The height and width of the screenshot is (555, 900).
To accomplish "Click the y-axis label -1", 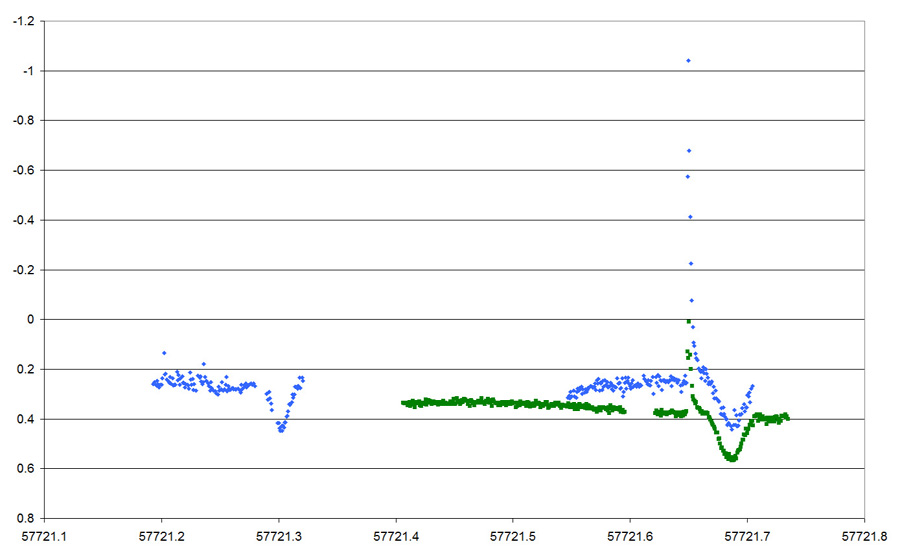I will tap(28, 71).
